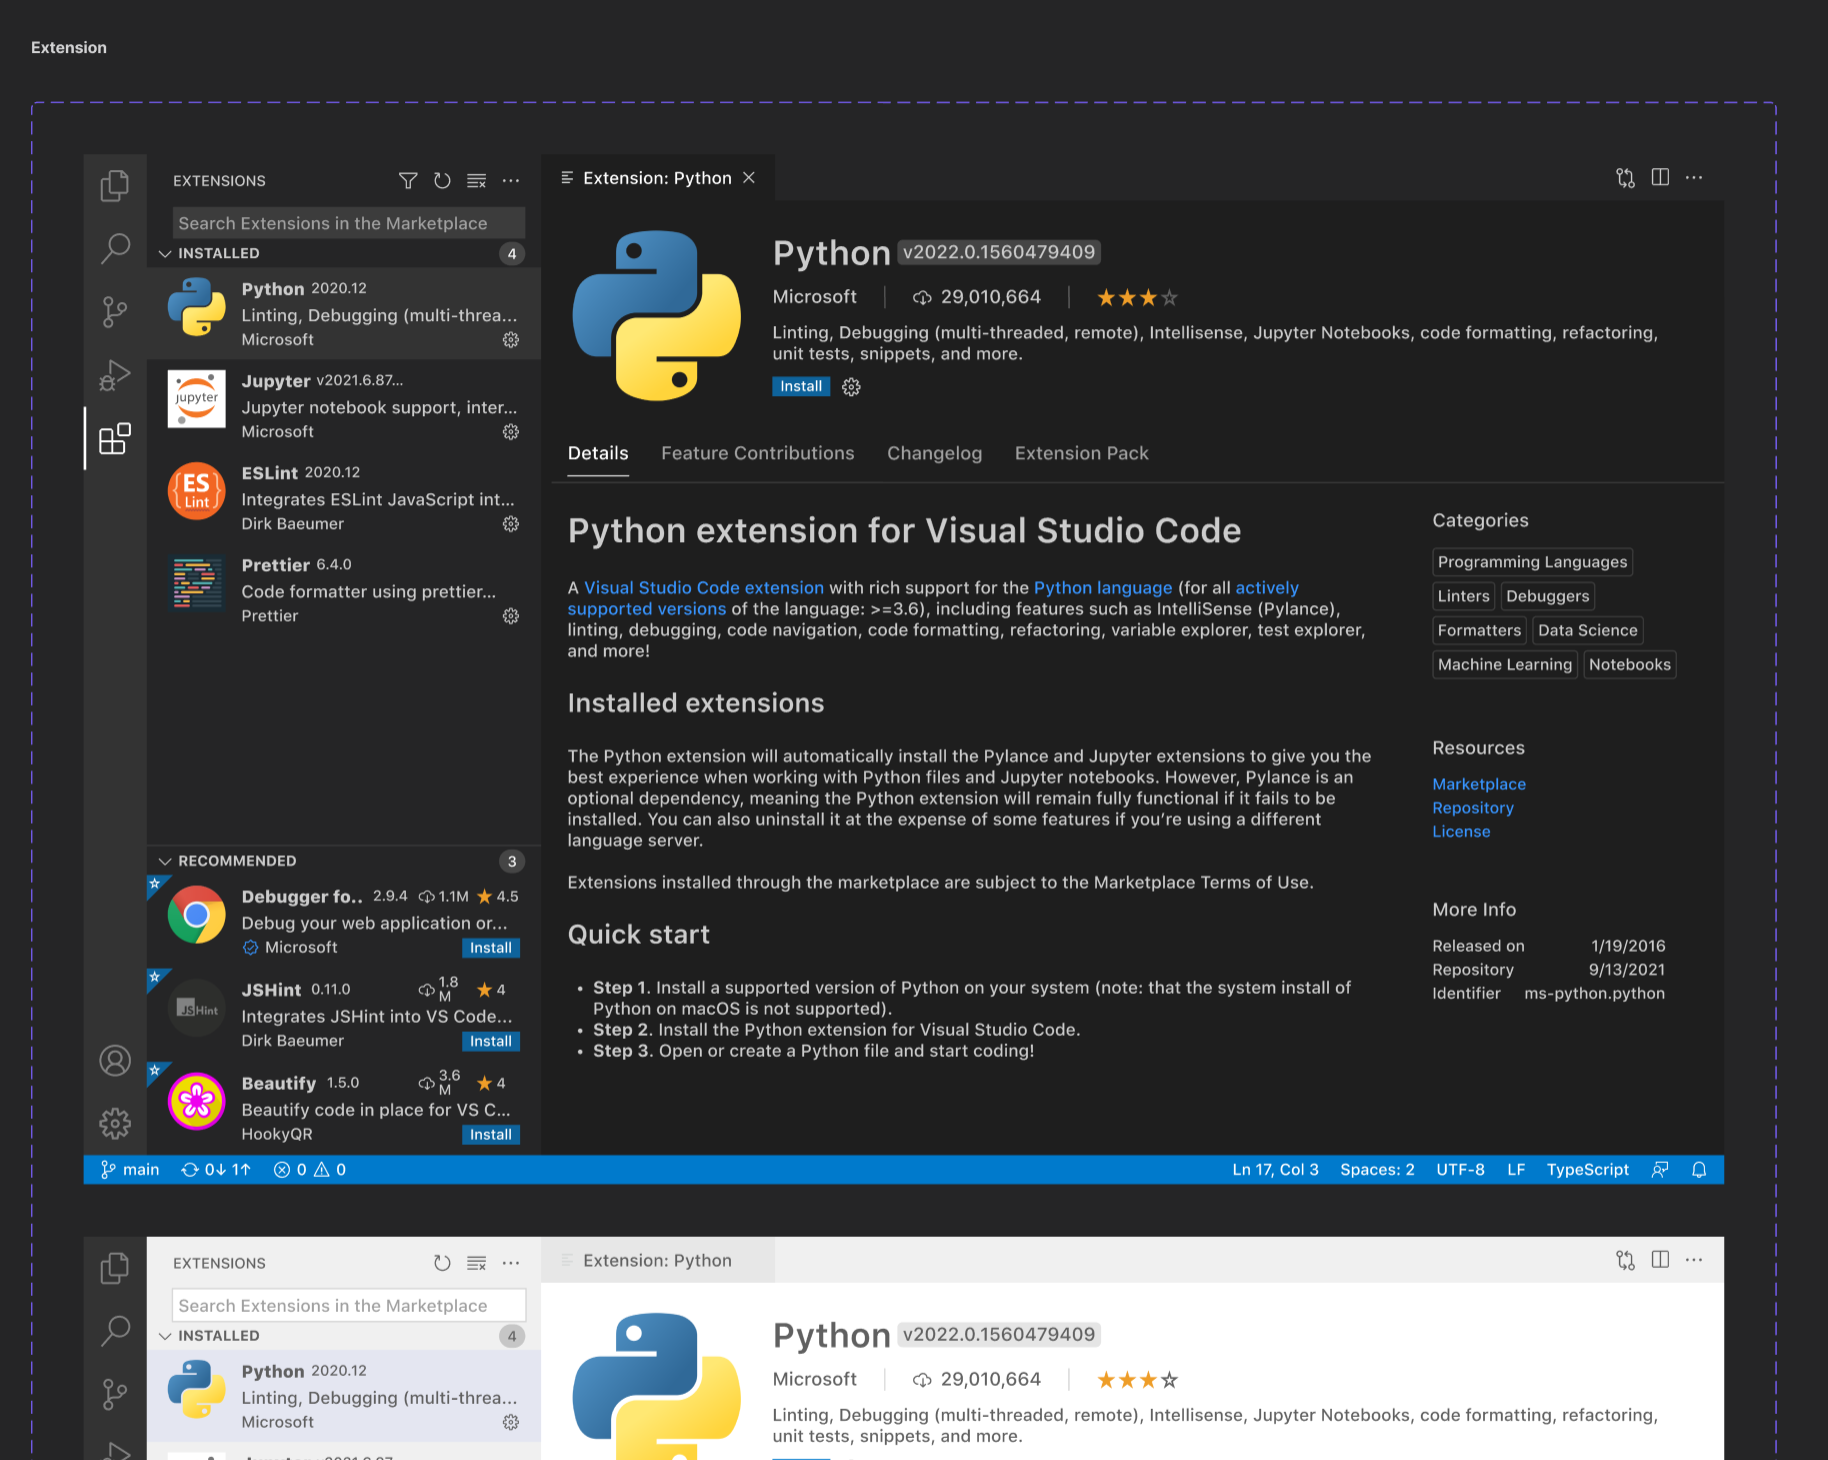Image resolution: width=1828 pixels, height=1460 pixels.
Task: Open the Search view in the sidebar
Action: pos(115,247)
